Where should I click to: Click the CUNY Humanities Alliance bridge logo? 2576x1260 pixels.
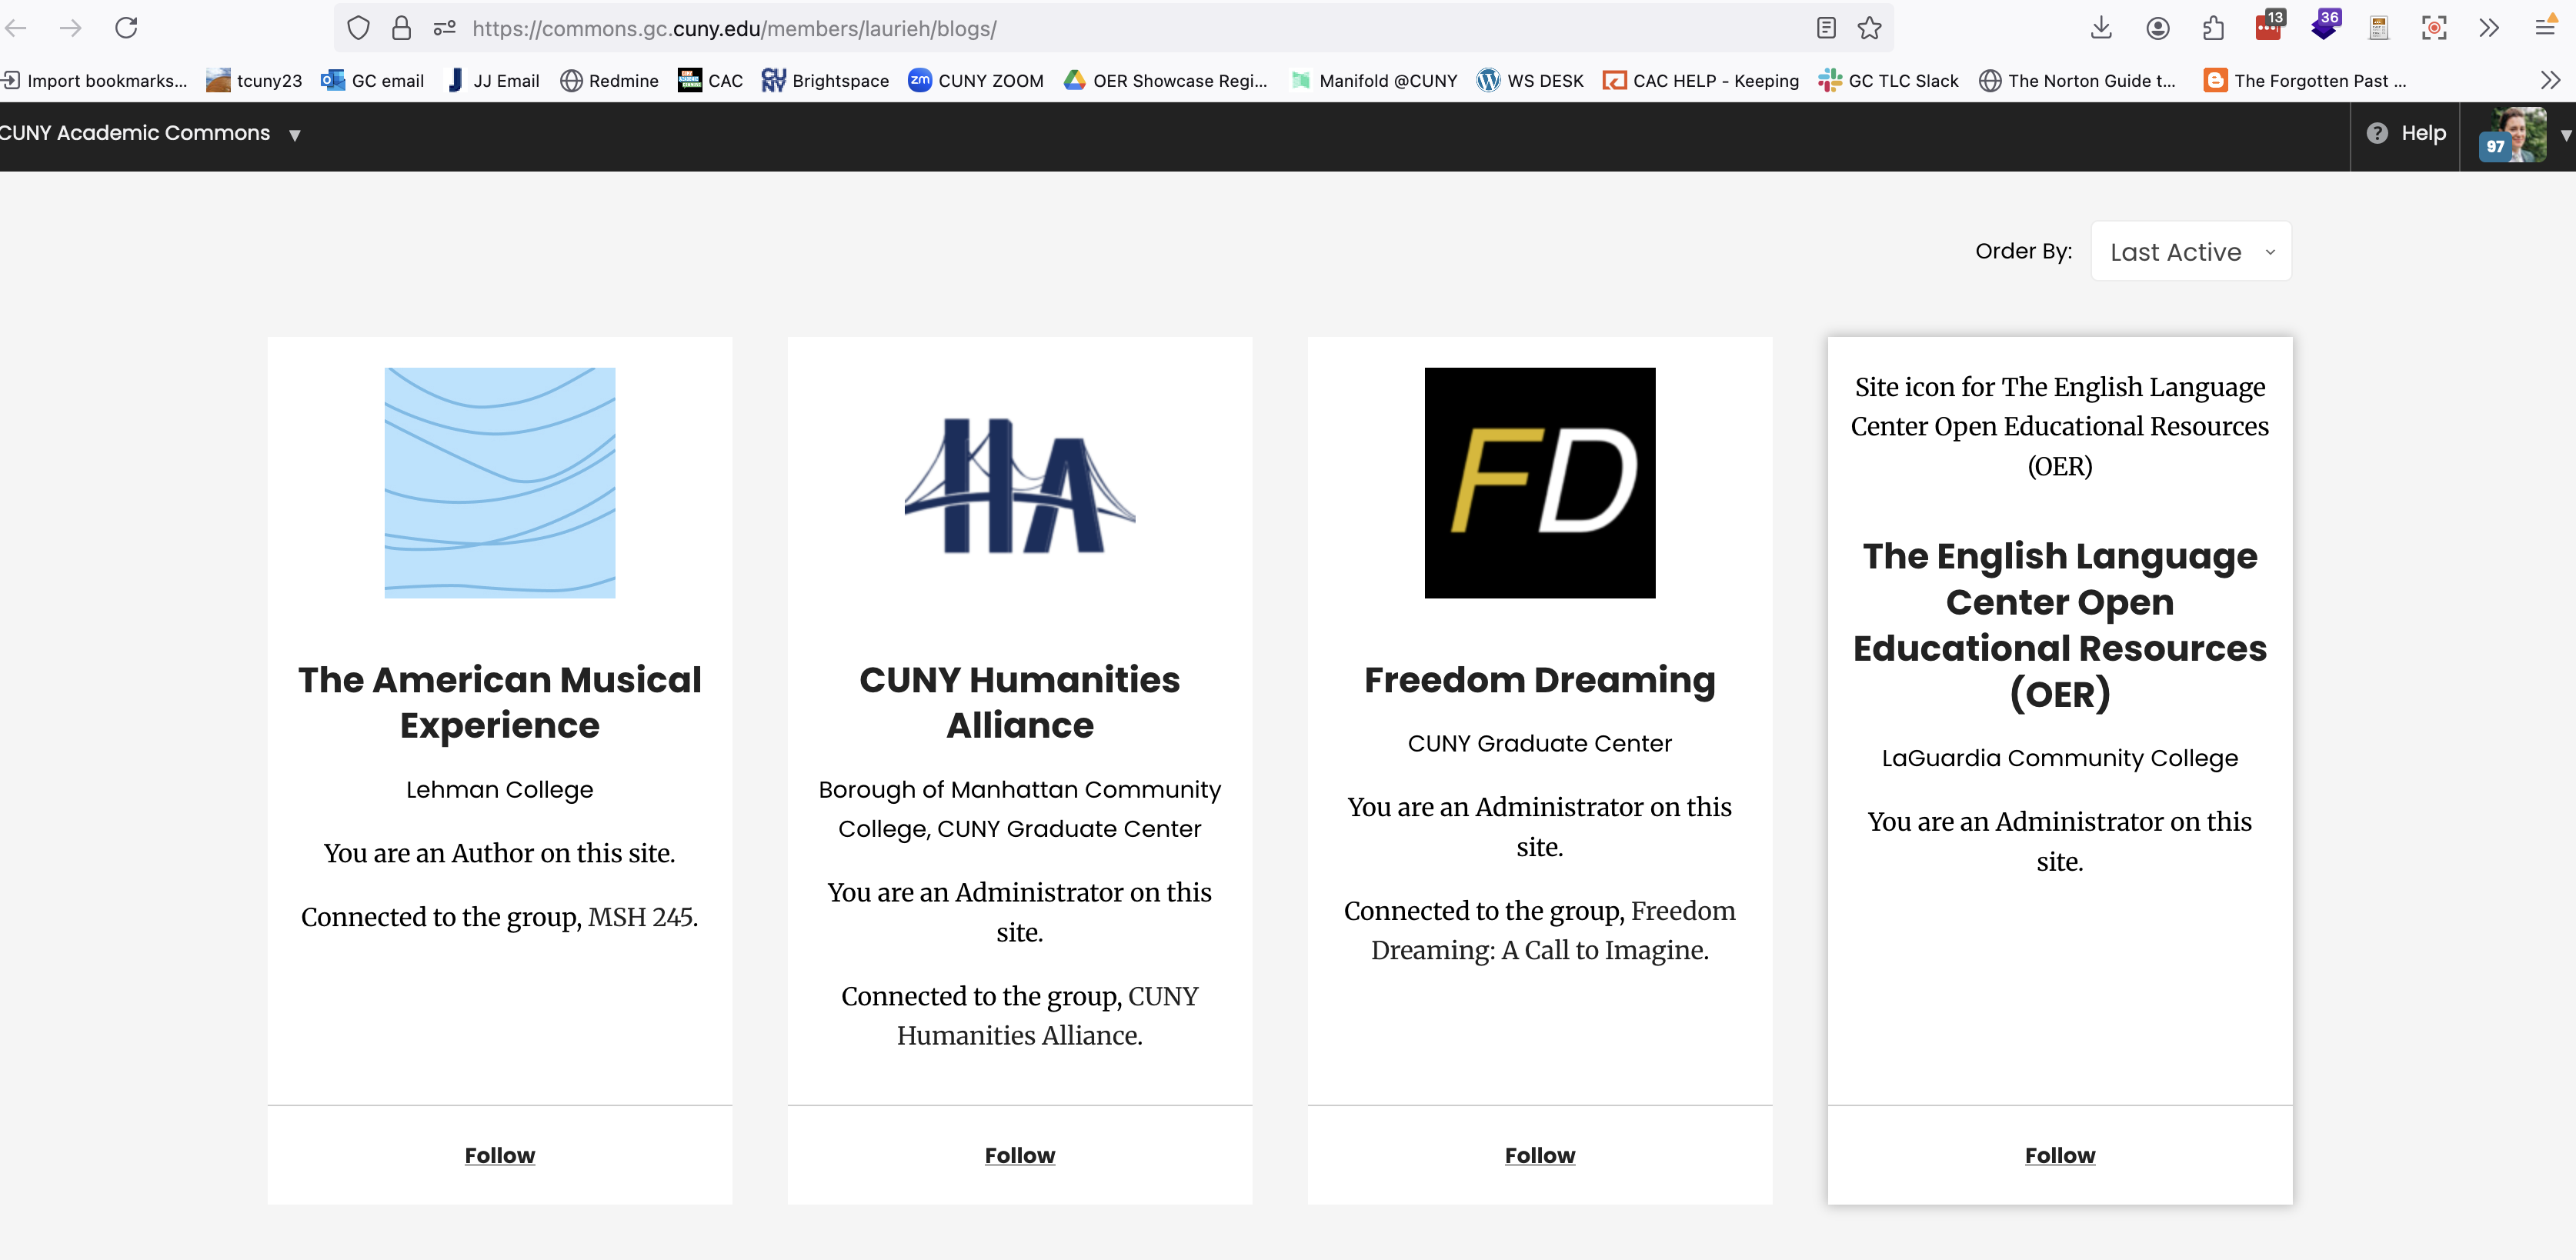point(1020,484)
